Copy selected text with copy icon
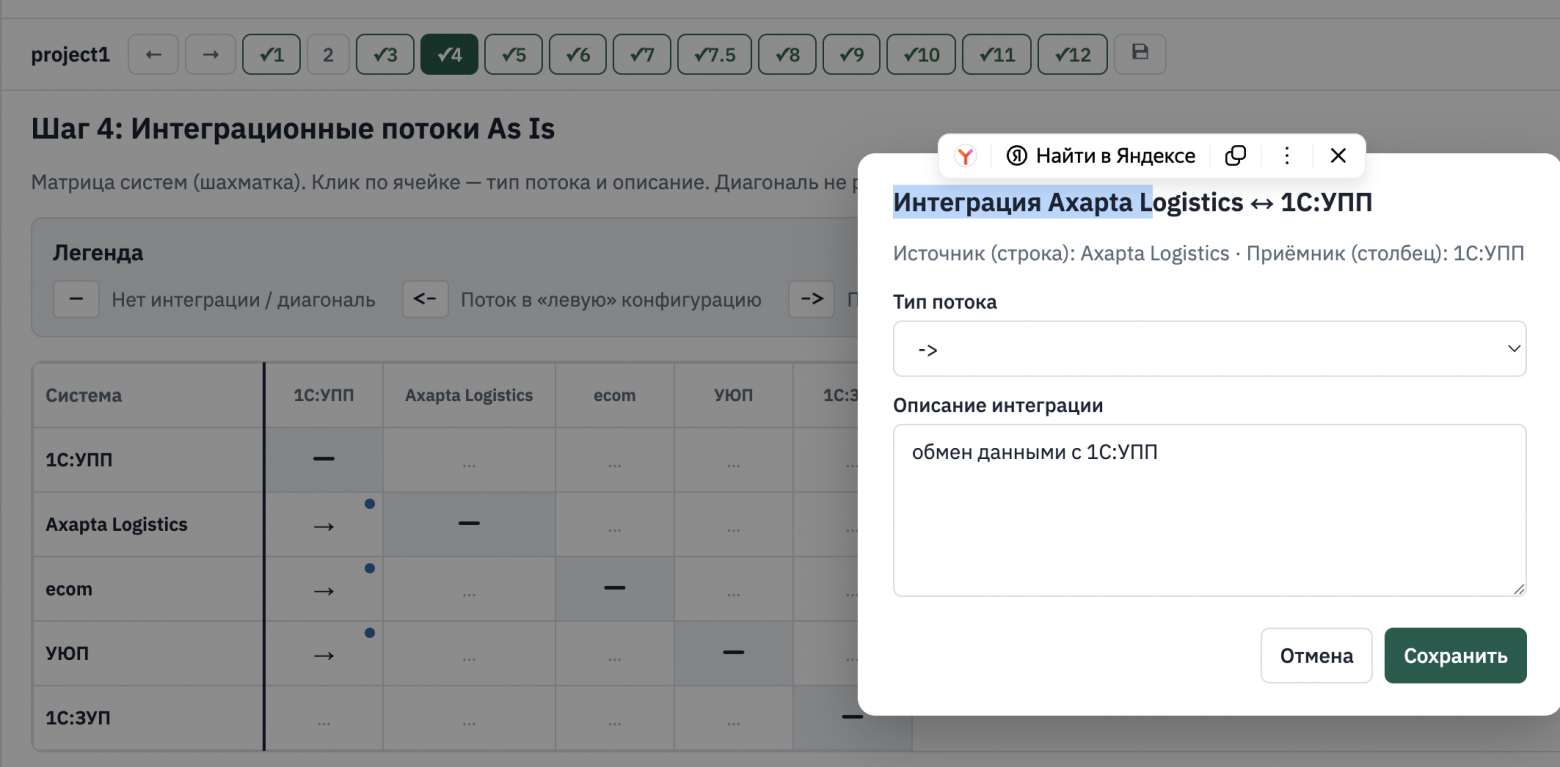The height and width of the screenshot is (767, 1560). [1236, 155]
